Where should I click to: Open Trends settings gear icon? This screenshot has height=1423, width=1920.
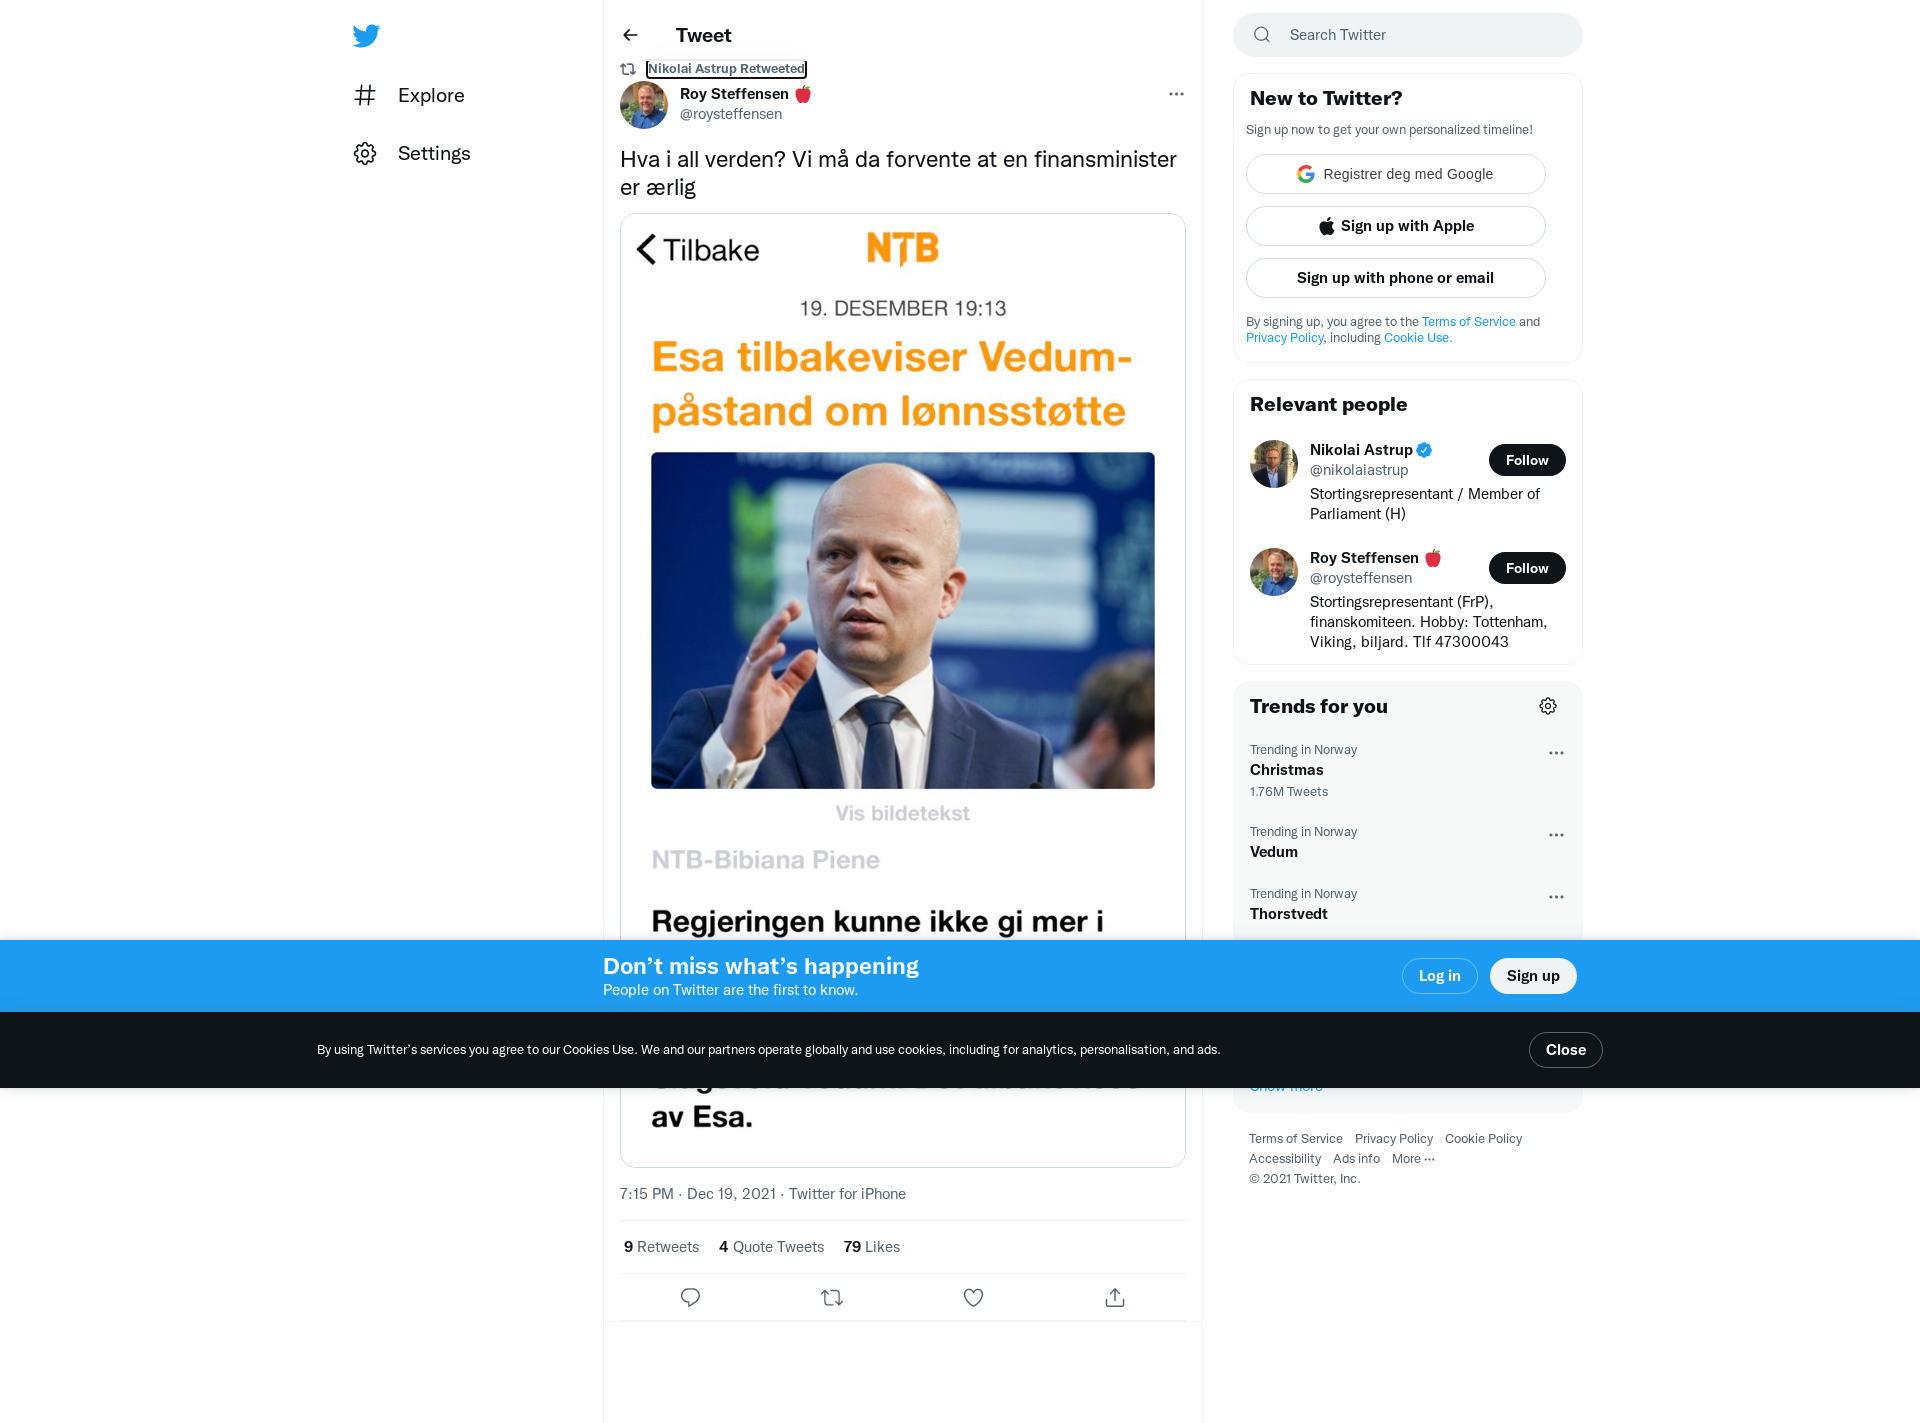1548,706
